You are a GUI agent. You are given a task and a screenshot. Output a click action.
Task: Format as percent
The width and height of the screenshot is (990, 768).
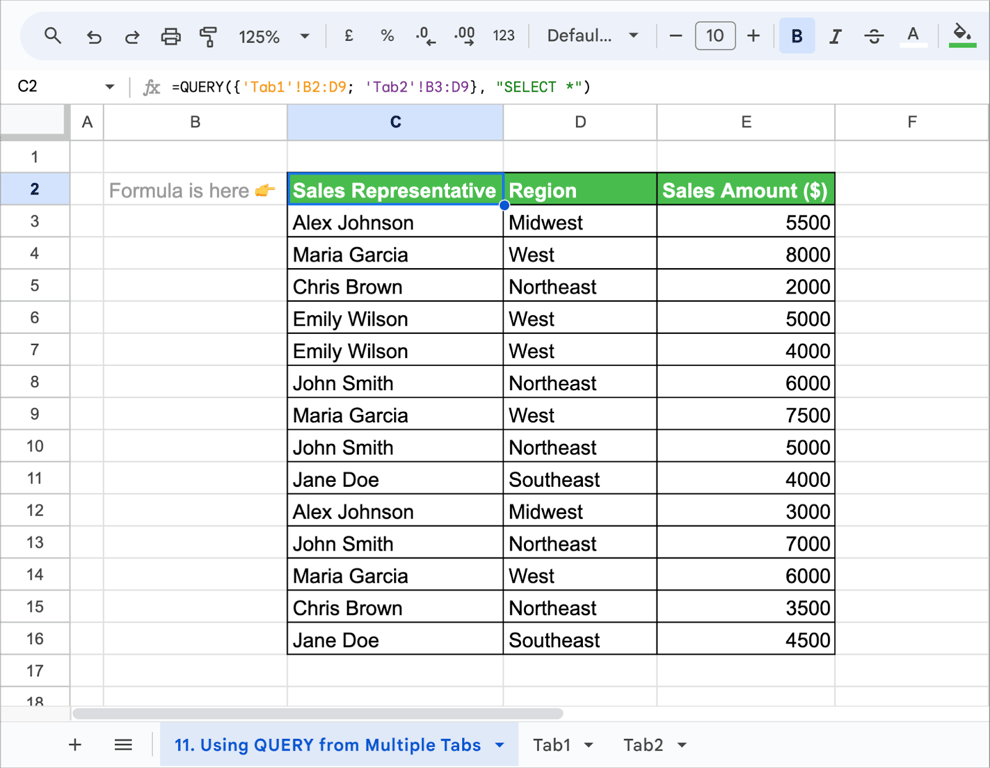[x=387, y=36]
